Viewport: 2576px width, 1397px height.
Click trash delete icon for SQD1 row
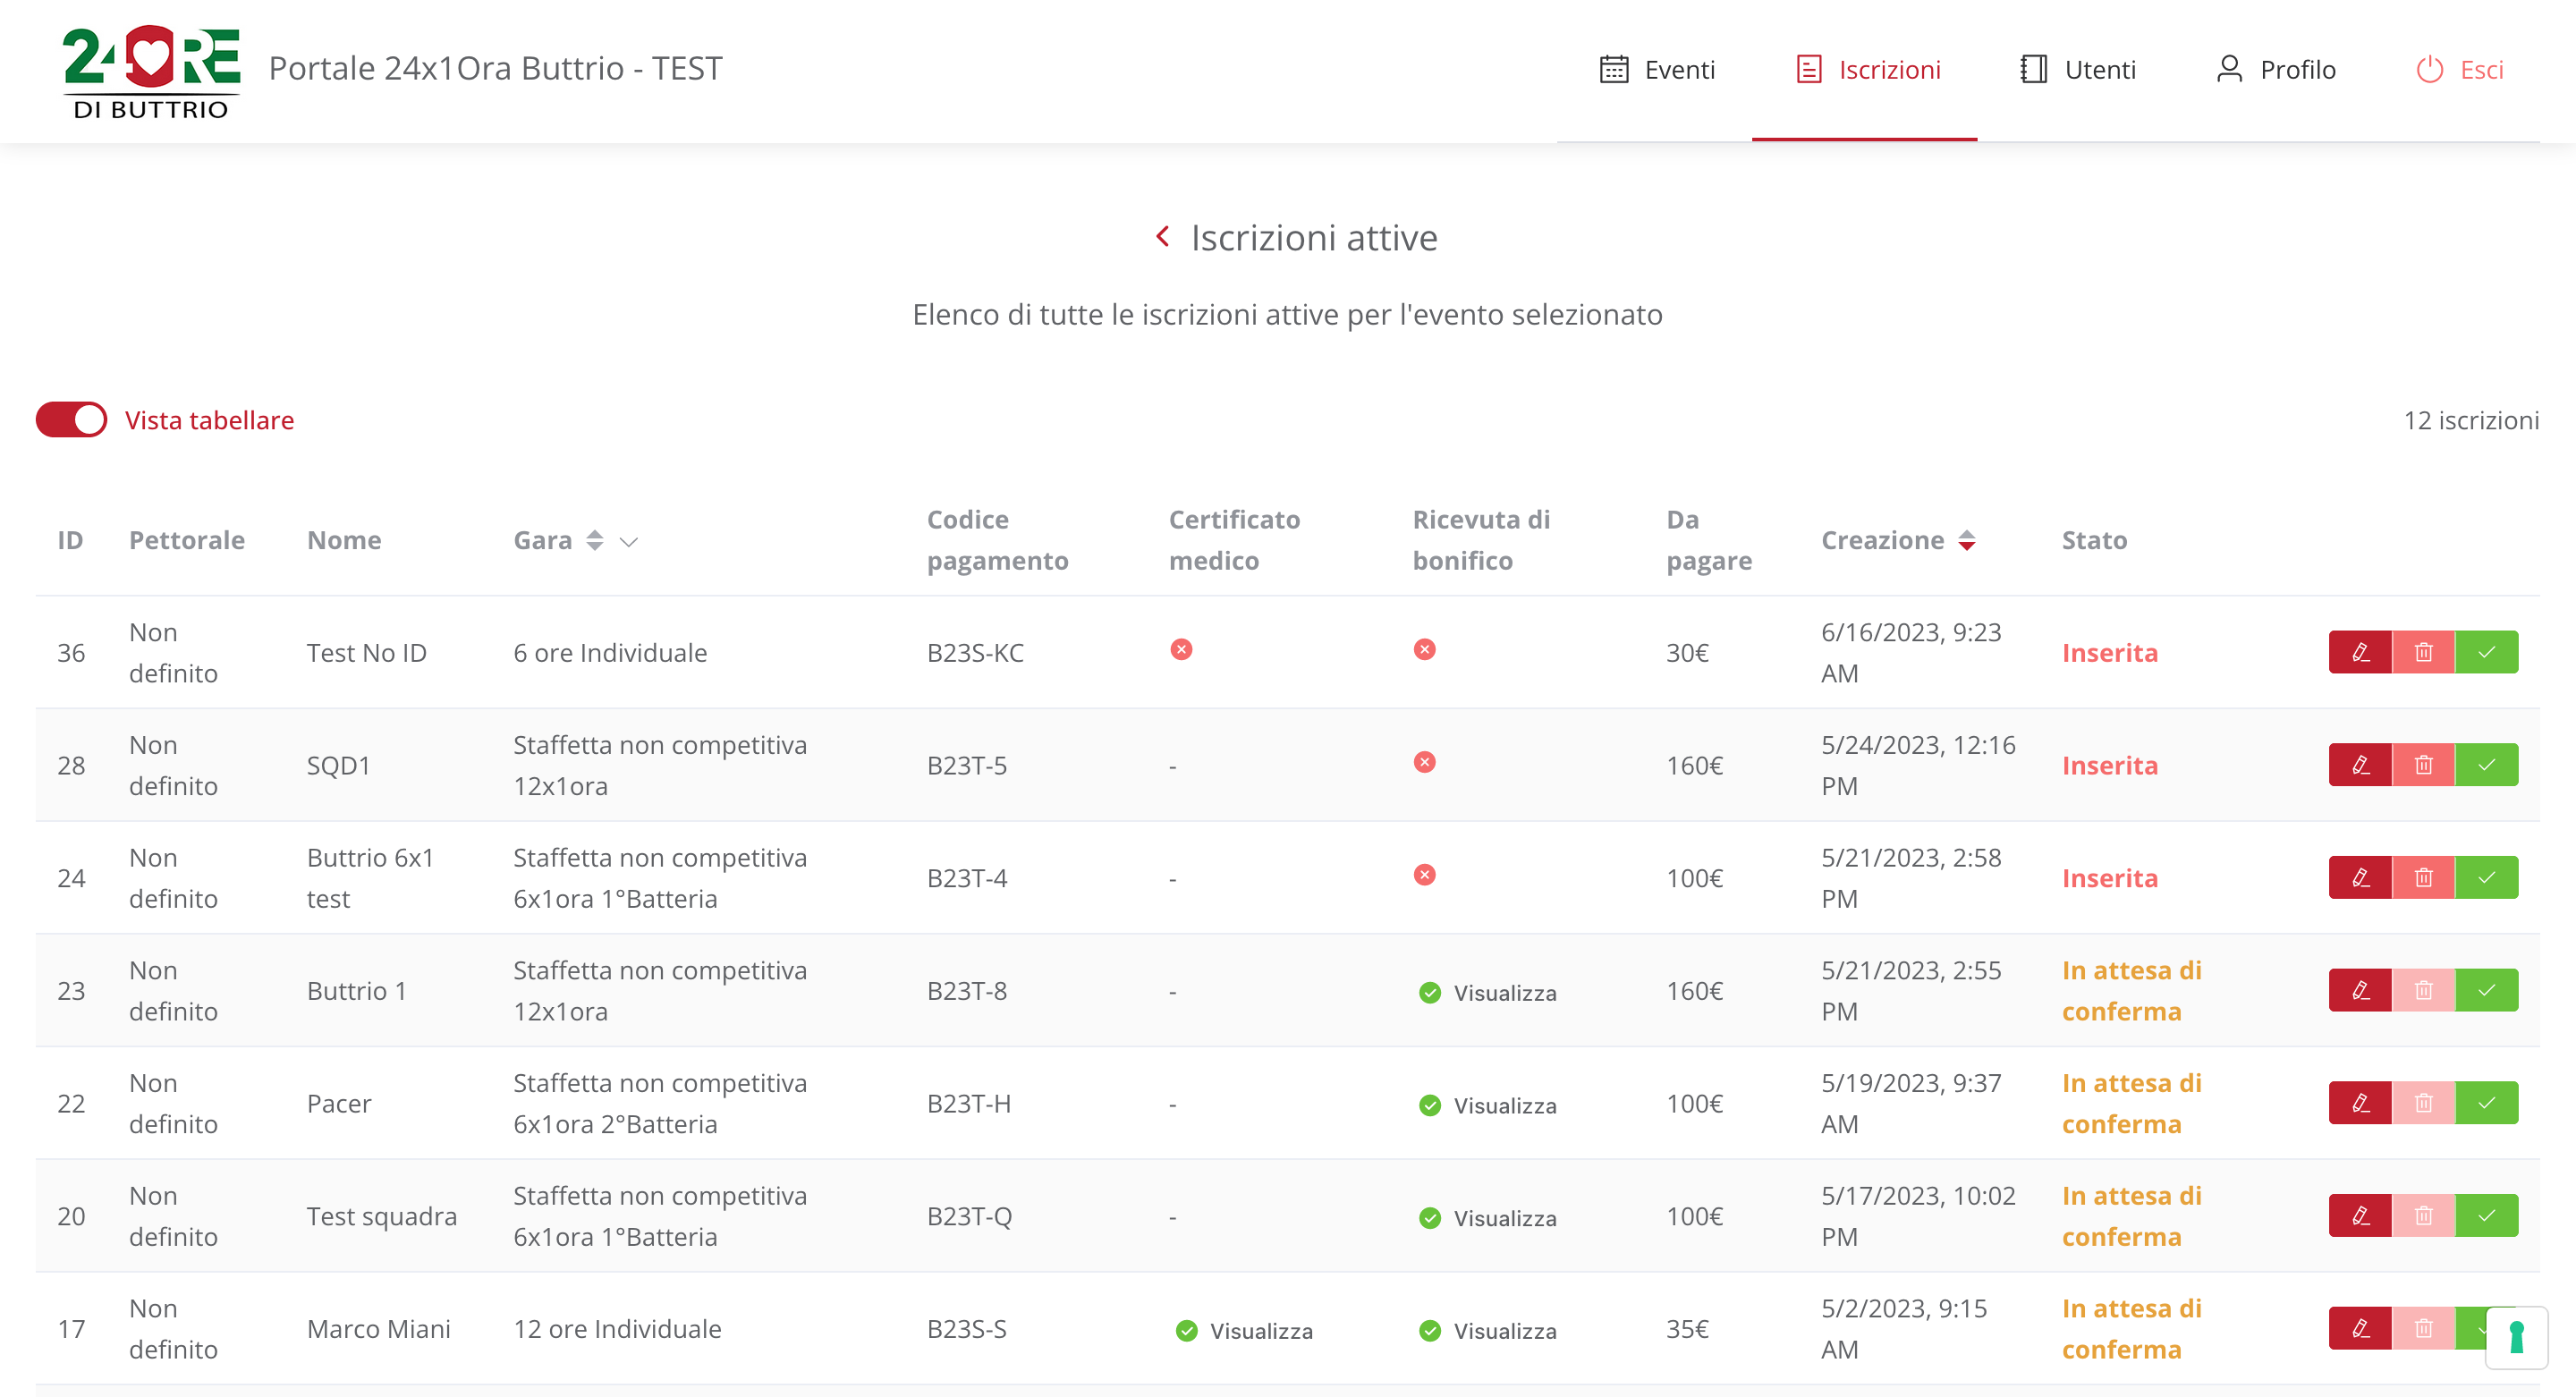click(2423, 765)
